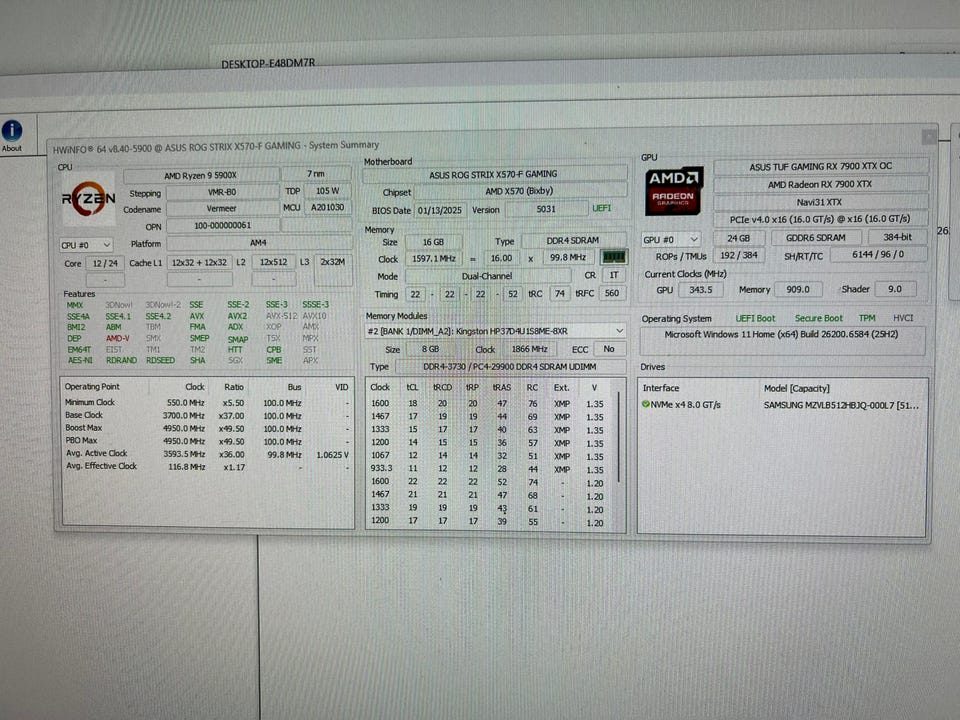Click the AMD Radeon Graphics logo
Screen dimensions: 960x720
click(674, 190)
